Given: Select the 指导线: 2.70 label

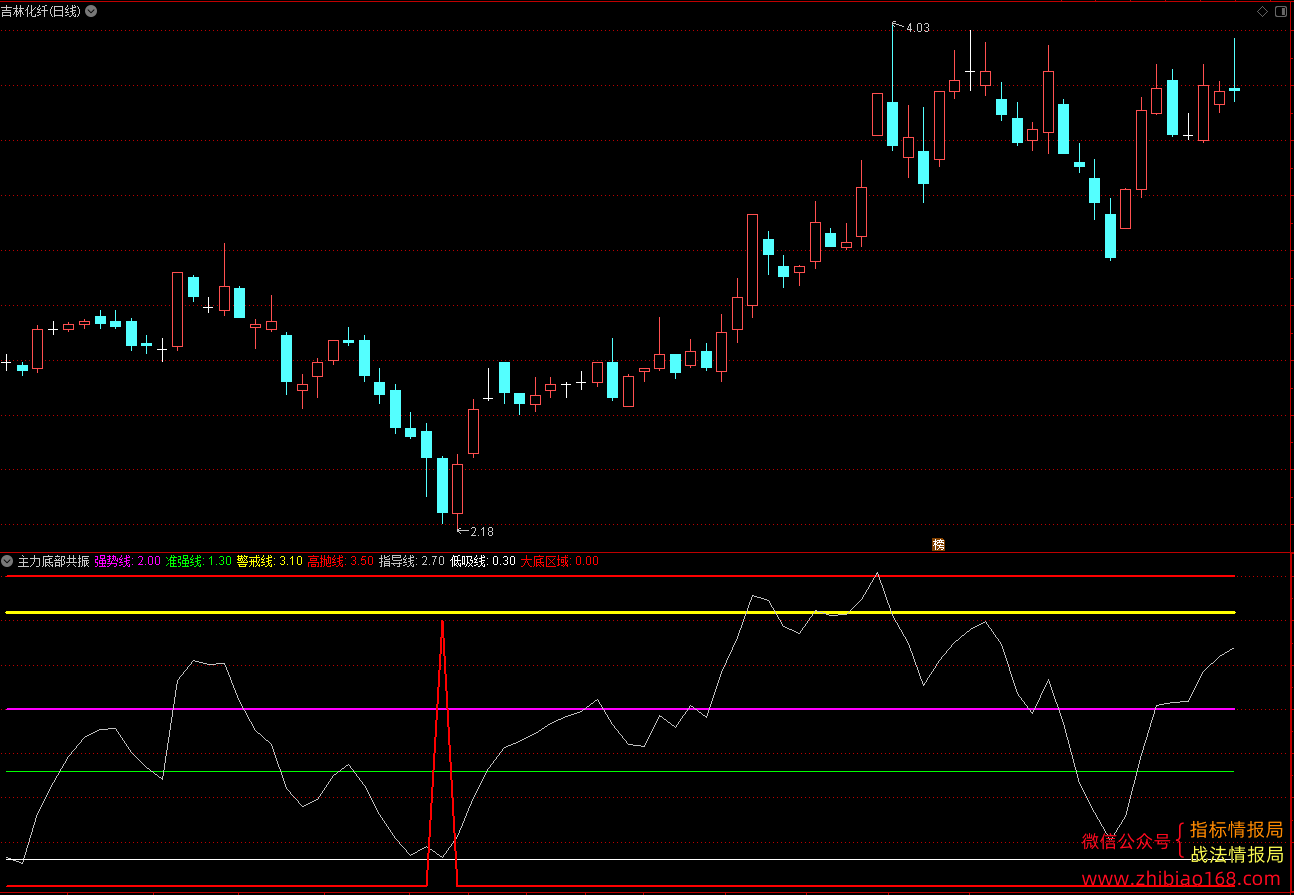Looking at the screenshot, I should click(x=411, y=561).
